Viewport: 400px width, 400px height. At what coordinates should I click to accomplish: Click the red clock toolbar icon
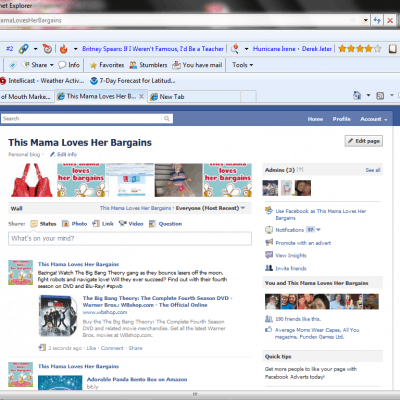click(x=47, y=49)
